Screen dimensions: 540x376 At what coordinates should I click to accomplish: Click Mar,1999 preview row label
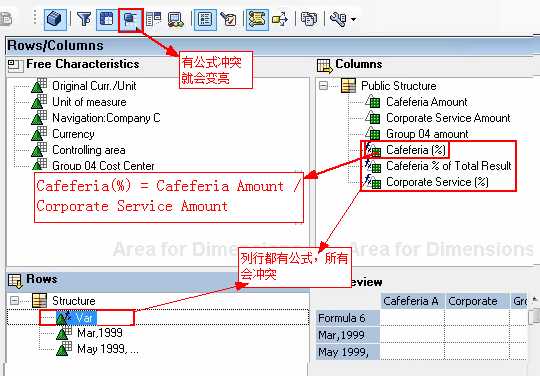point(348,335)
